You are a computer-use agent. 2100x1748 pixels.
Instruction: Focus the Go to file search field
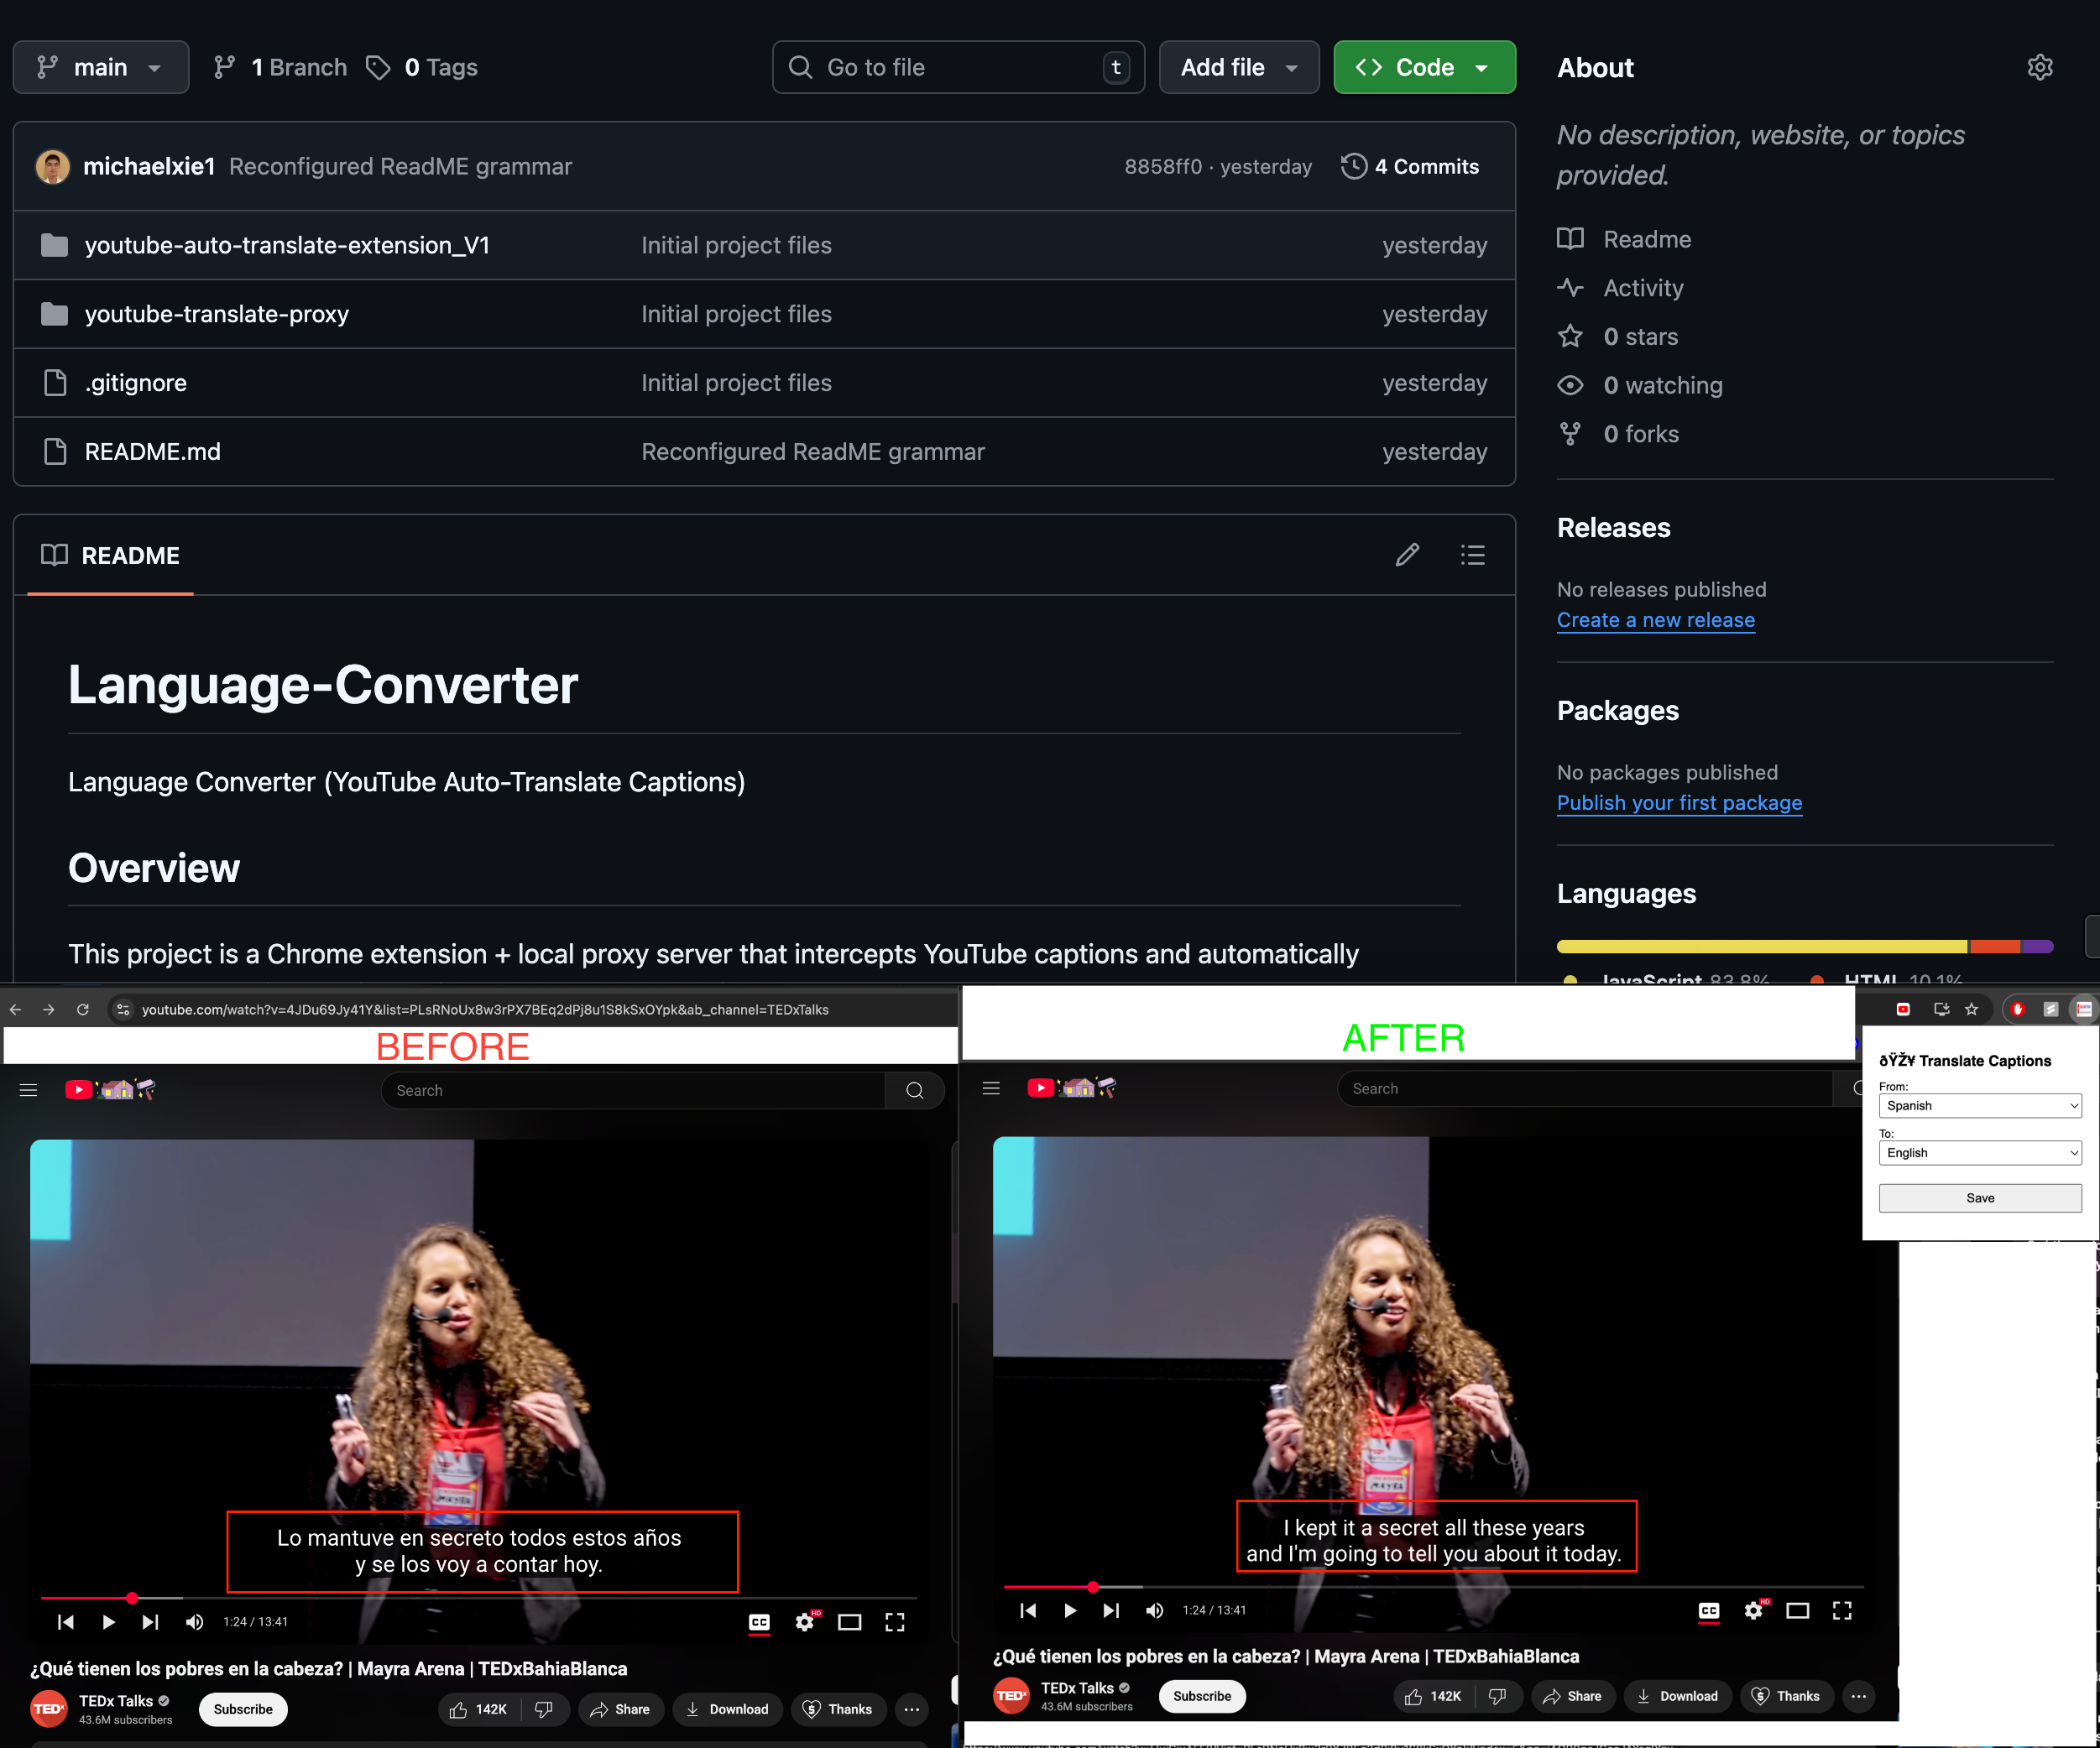point(958,67)
